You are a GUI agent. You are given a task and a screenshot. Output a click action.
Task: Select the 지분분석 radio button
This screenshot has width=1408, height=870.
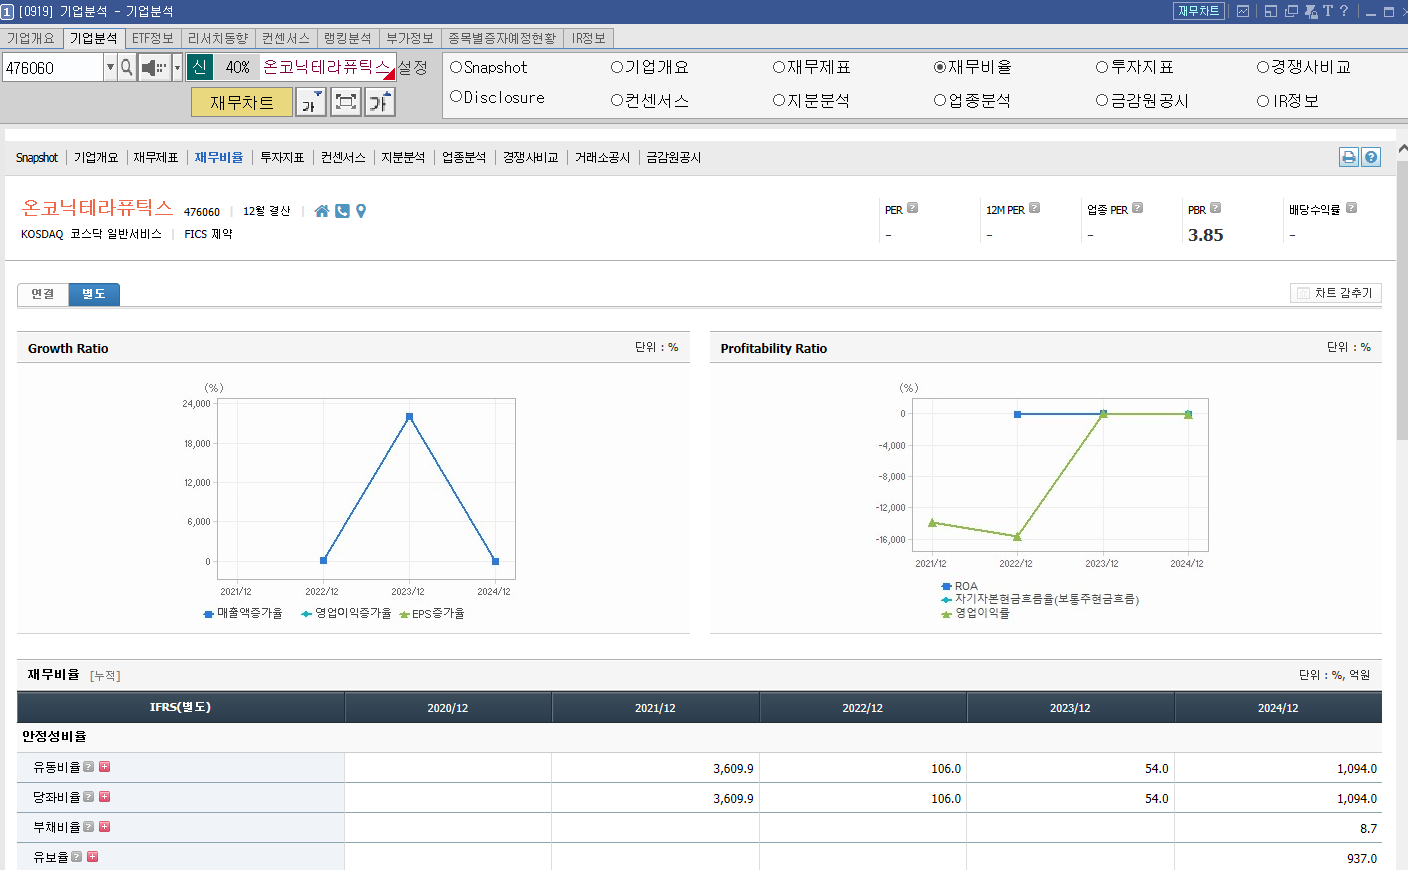tap(779, 100)
